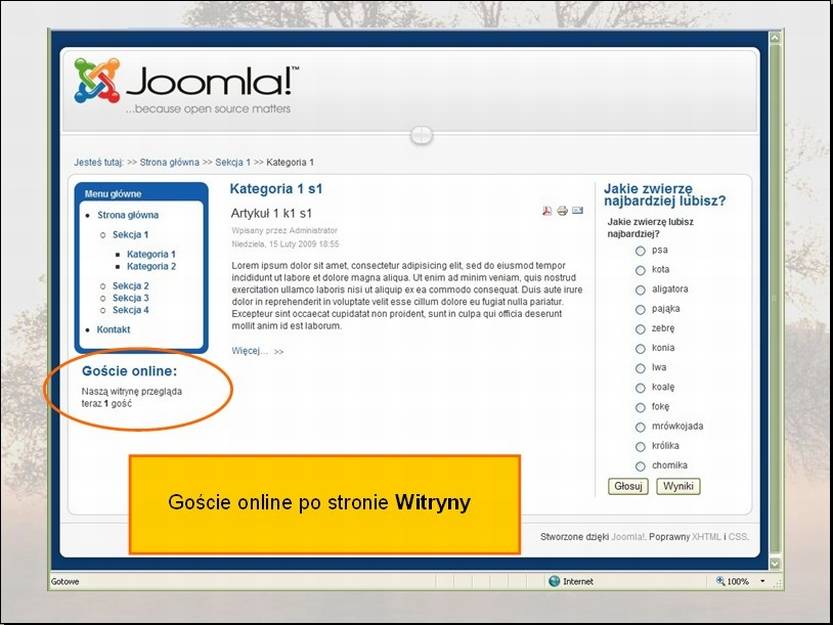Click the 'Gotowe' status bar text
Screen dimensions: 833x625
point(65,582)
